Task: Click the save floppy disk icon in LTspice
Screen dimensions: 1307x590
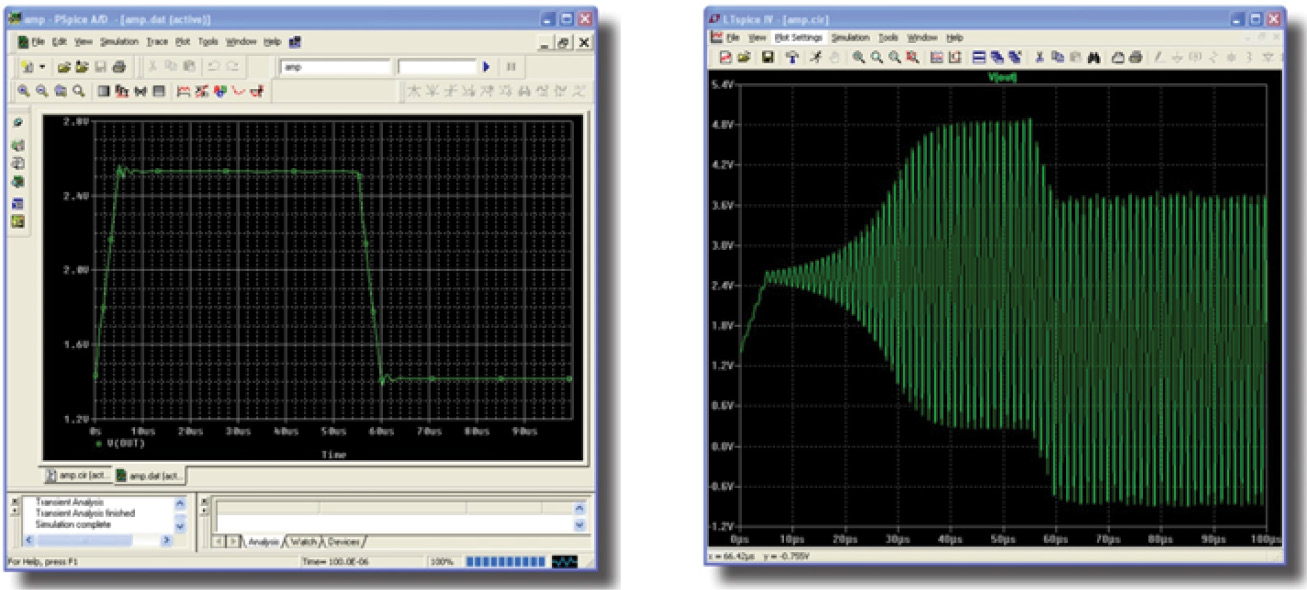Action: pyautogui.click(x=767, y=57)
